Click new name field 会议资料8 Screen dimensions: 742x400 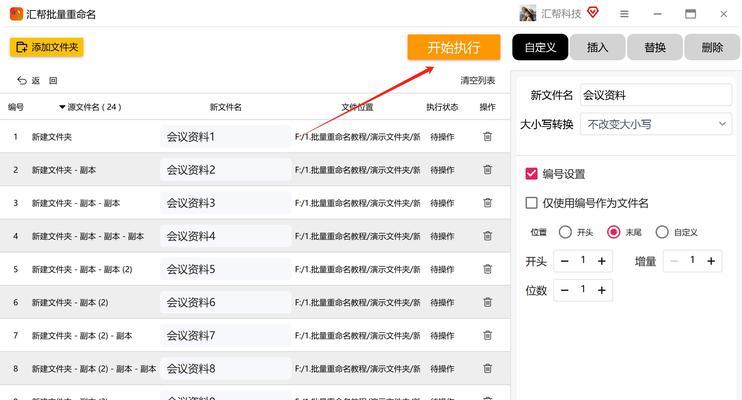tap(226, 369)
